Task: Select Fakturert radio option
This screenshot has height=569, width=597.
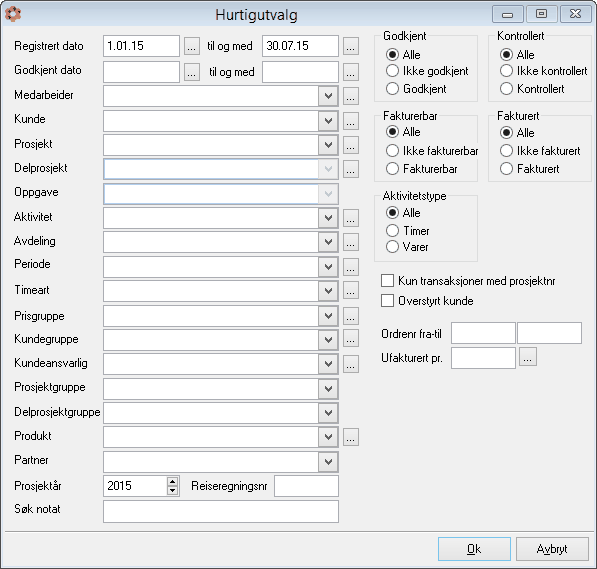Action: (x=530, y=169)
